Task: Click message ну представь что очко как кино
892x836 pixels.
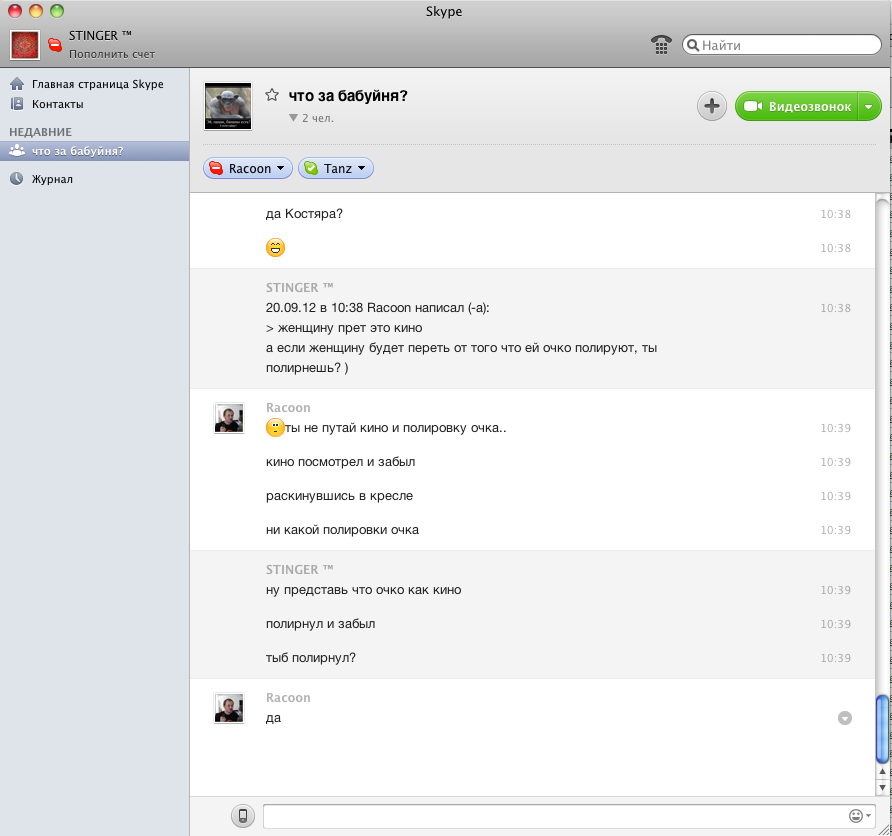Action: coord(364,590)
